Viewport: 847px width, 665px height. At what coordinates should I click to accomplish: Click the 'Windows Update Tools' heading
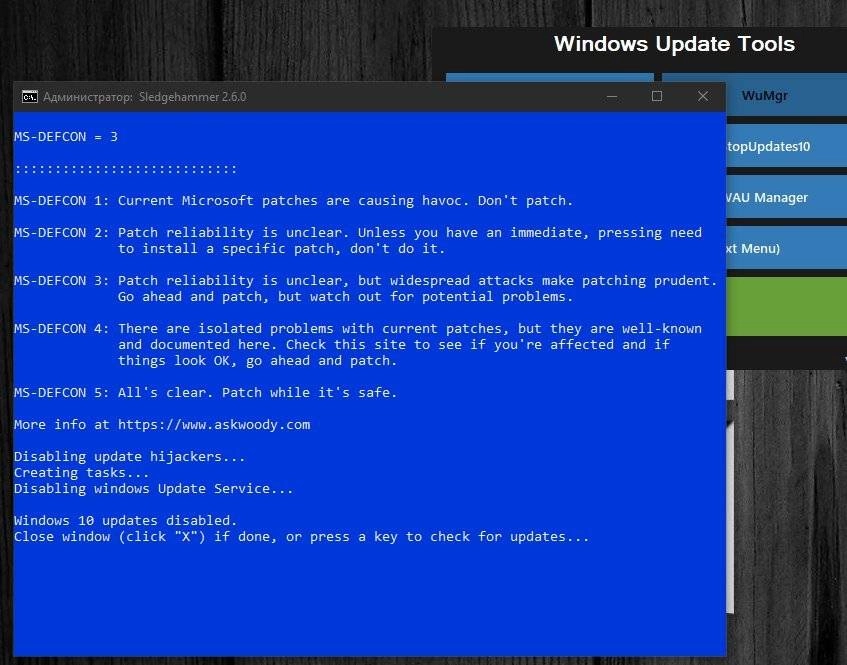674,44
